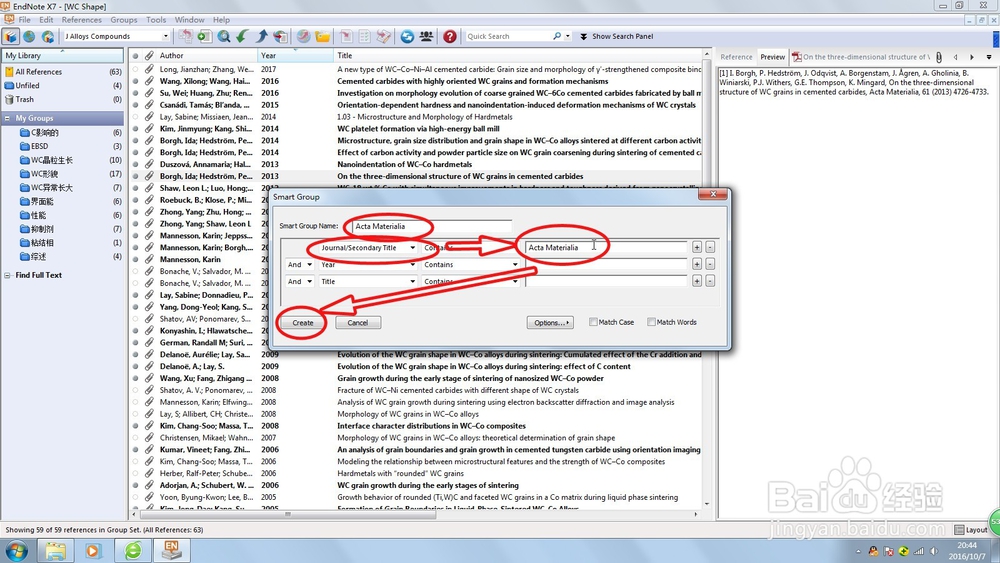
Task: Enable the Match Case checkbox
Action: click(x=593, y=322)
